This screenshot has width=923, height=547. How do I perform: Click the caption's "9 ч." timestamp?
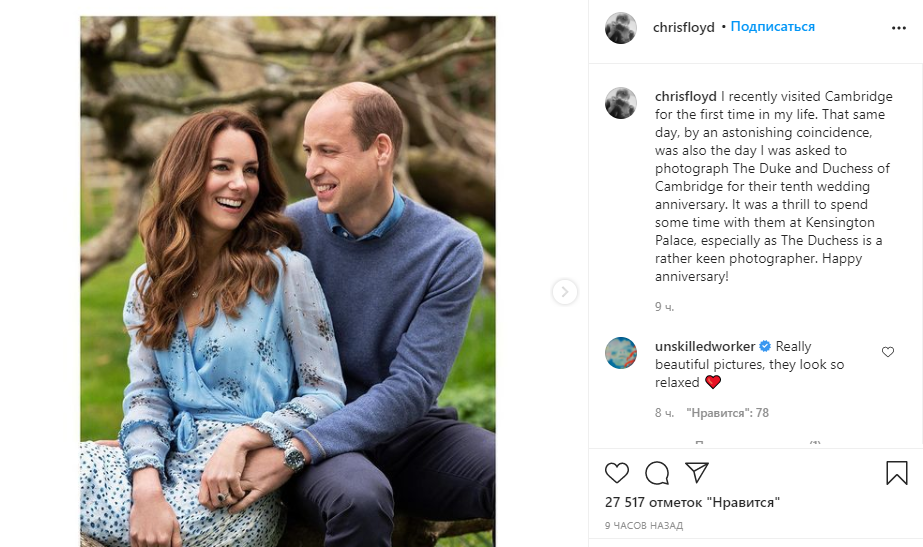point(665,306)
